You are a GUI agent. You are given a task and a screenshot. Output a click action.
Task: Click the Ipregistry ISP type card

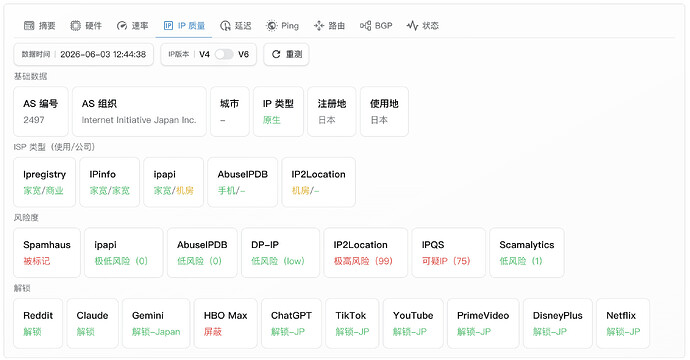[x=44, y=182]
